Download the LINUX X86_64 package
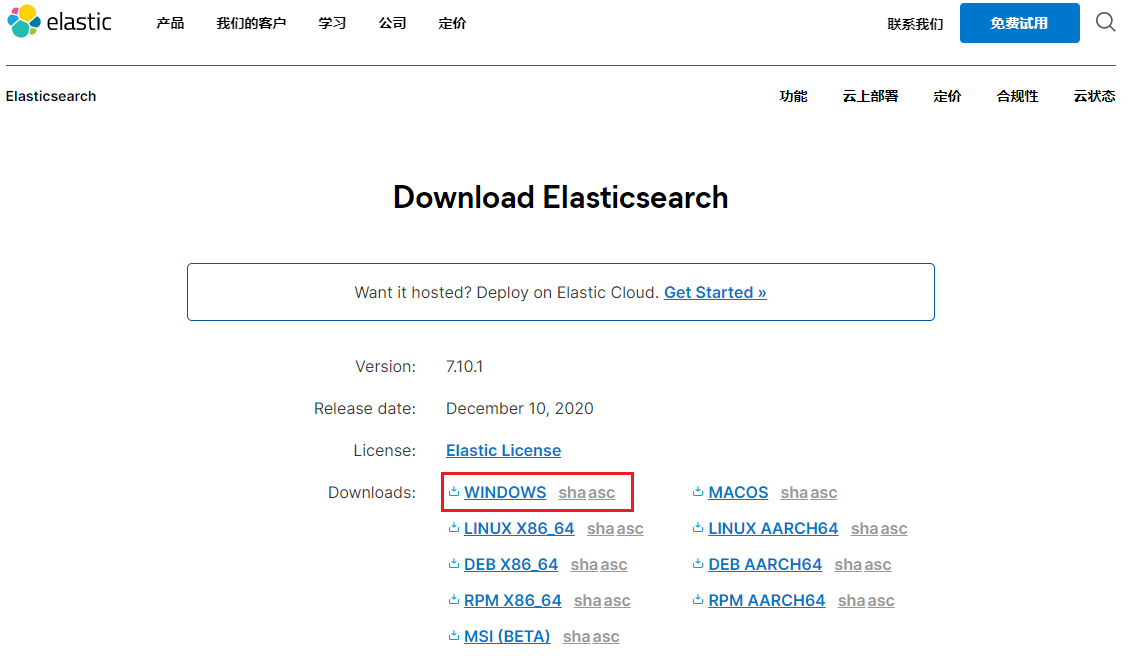Screen dimensions: 1147x663 tap(519, 528)
